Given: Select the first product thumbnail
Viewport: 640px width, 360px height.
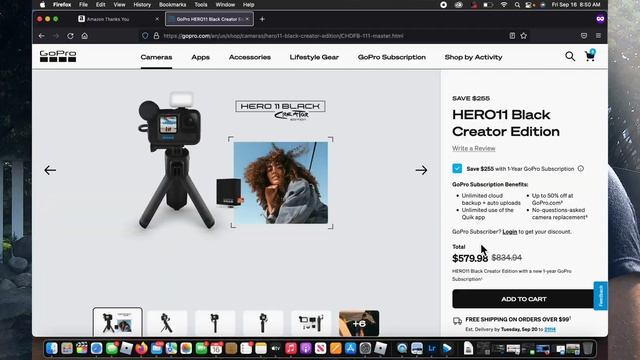Looking at the screenshot, I should [x=118, y=323].
